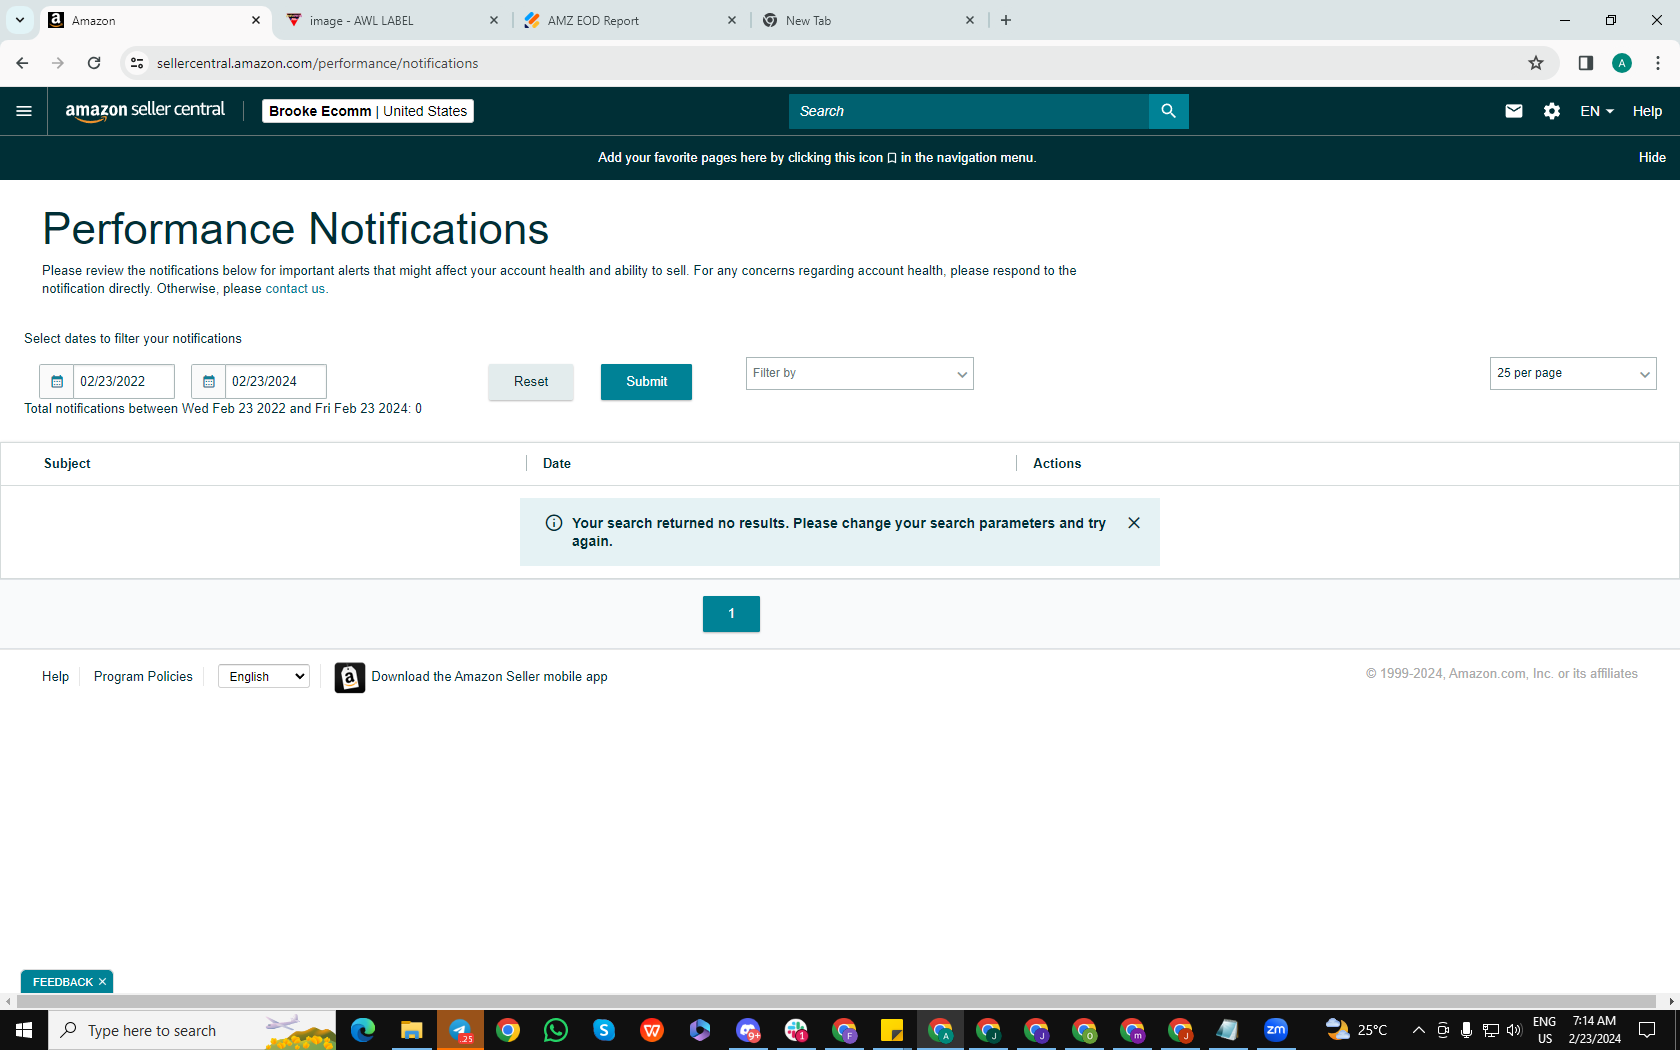Screen dimensions: 1680x1050
Task: Open WhatsApp from taskbar
Action: (x=556, y=1030)
